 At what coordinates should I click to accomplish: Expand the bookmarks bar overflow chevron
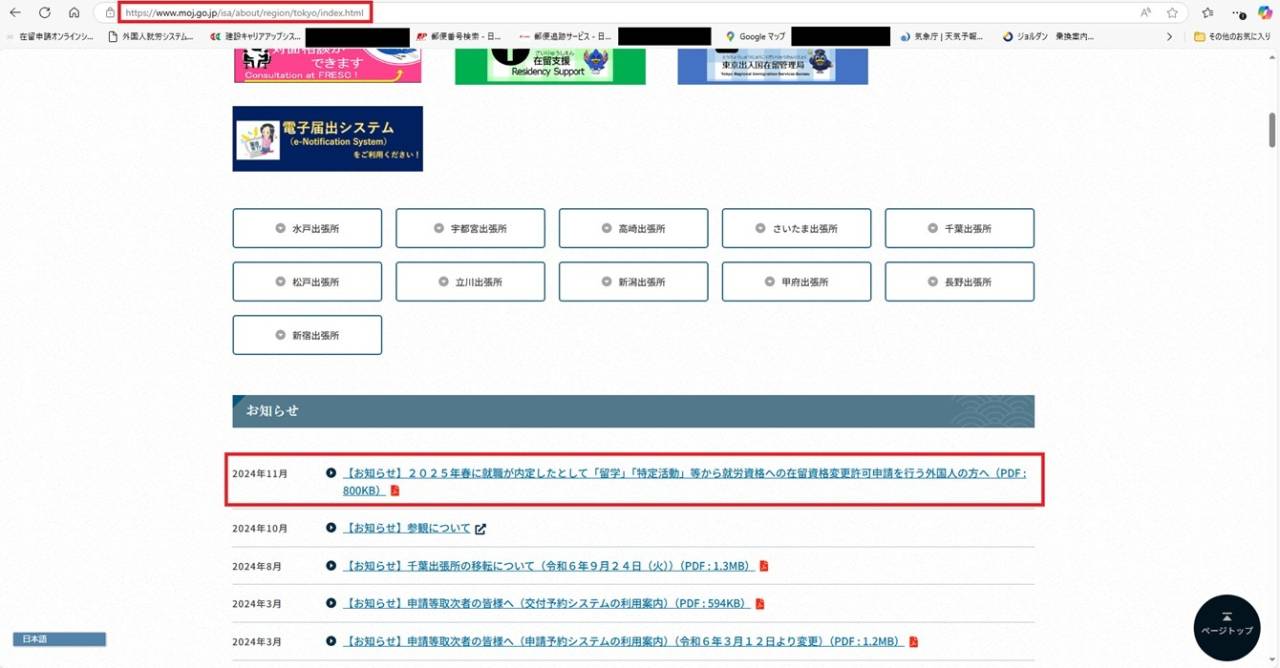pyautogui.click(x=1170, y=37)
